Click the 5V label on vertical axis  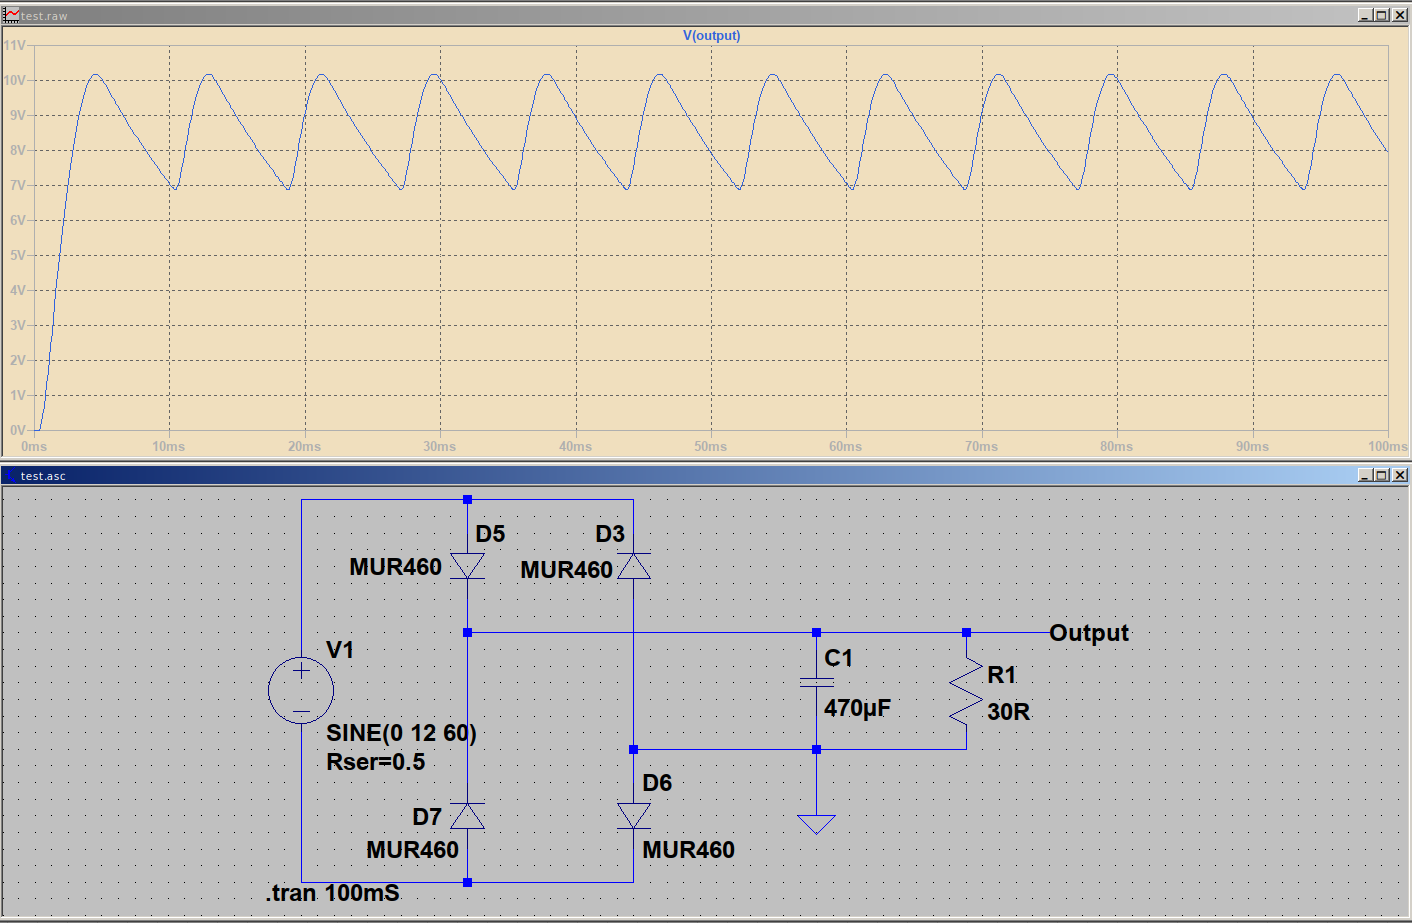(x=18, y=255)
